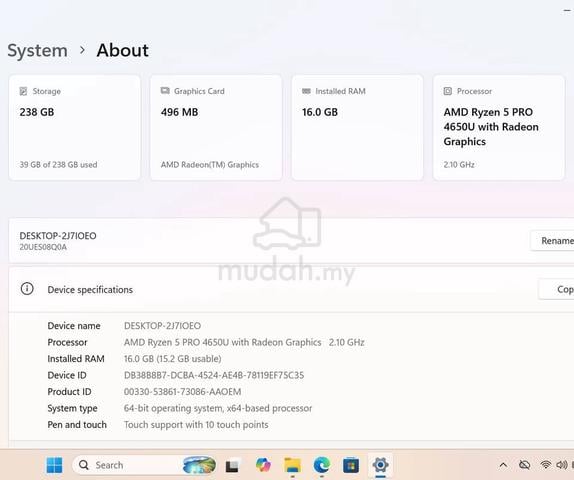The height and width of the screenshot is (480, 574).
Task: Open the Microsoft Store from the taskbar
Action: tap(351, 465)
